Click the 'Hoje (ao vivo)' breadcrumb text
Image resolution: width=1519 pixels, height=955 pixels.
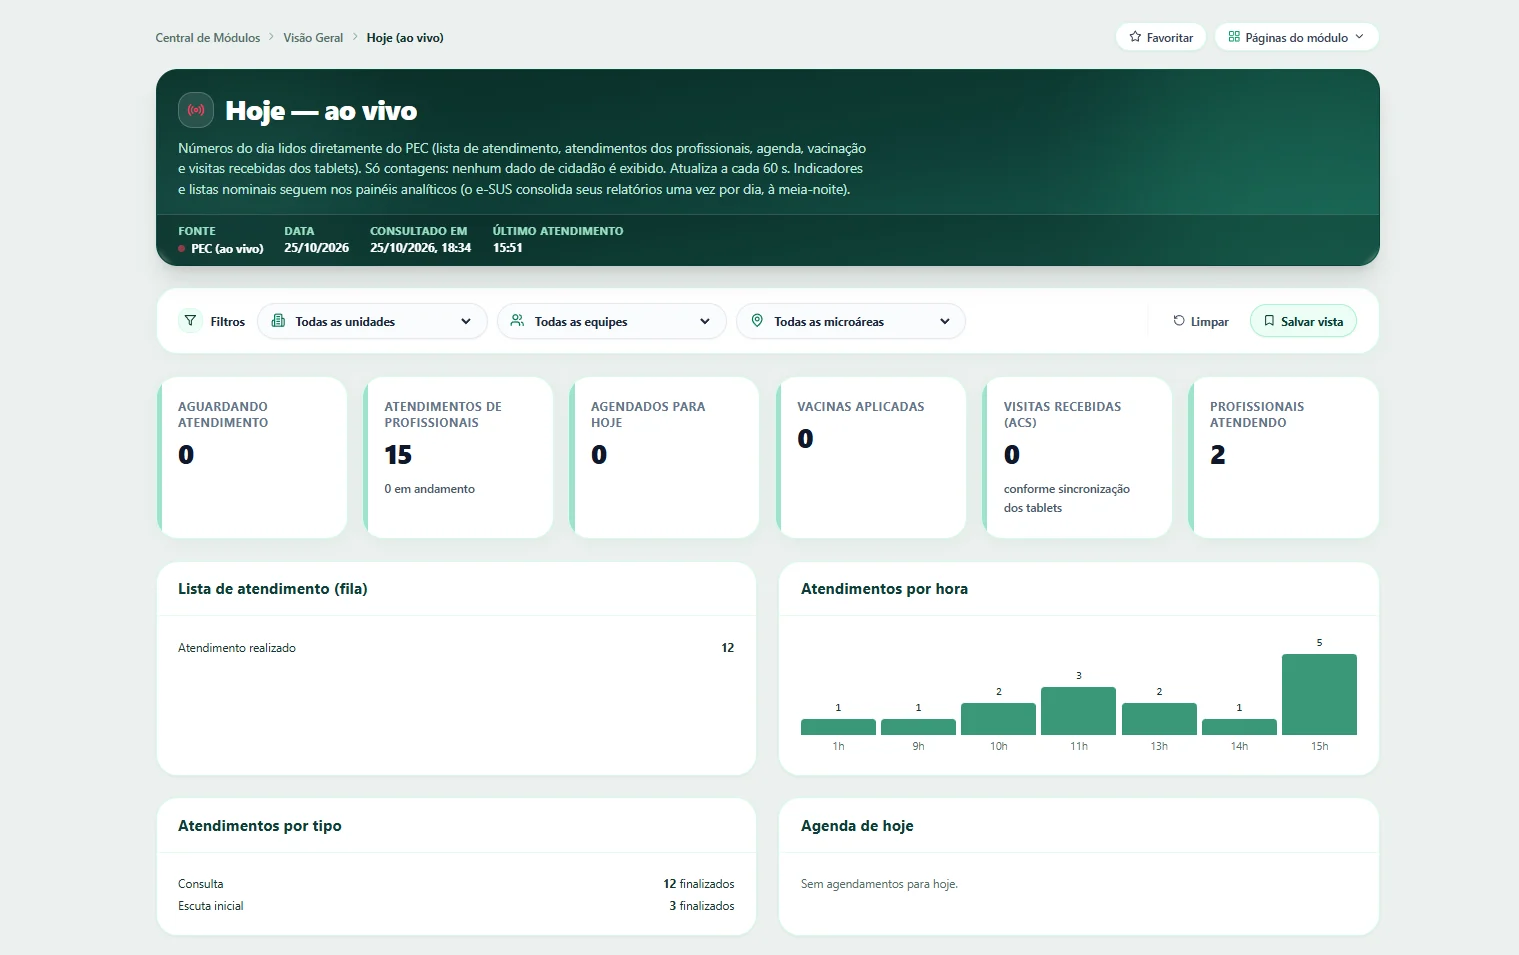[x=405, y=38]
